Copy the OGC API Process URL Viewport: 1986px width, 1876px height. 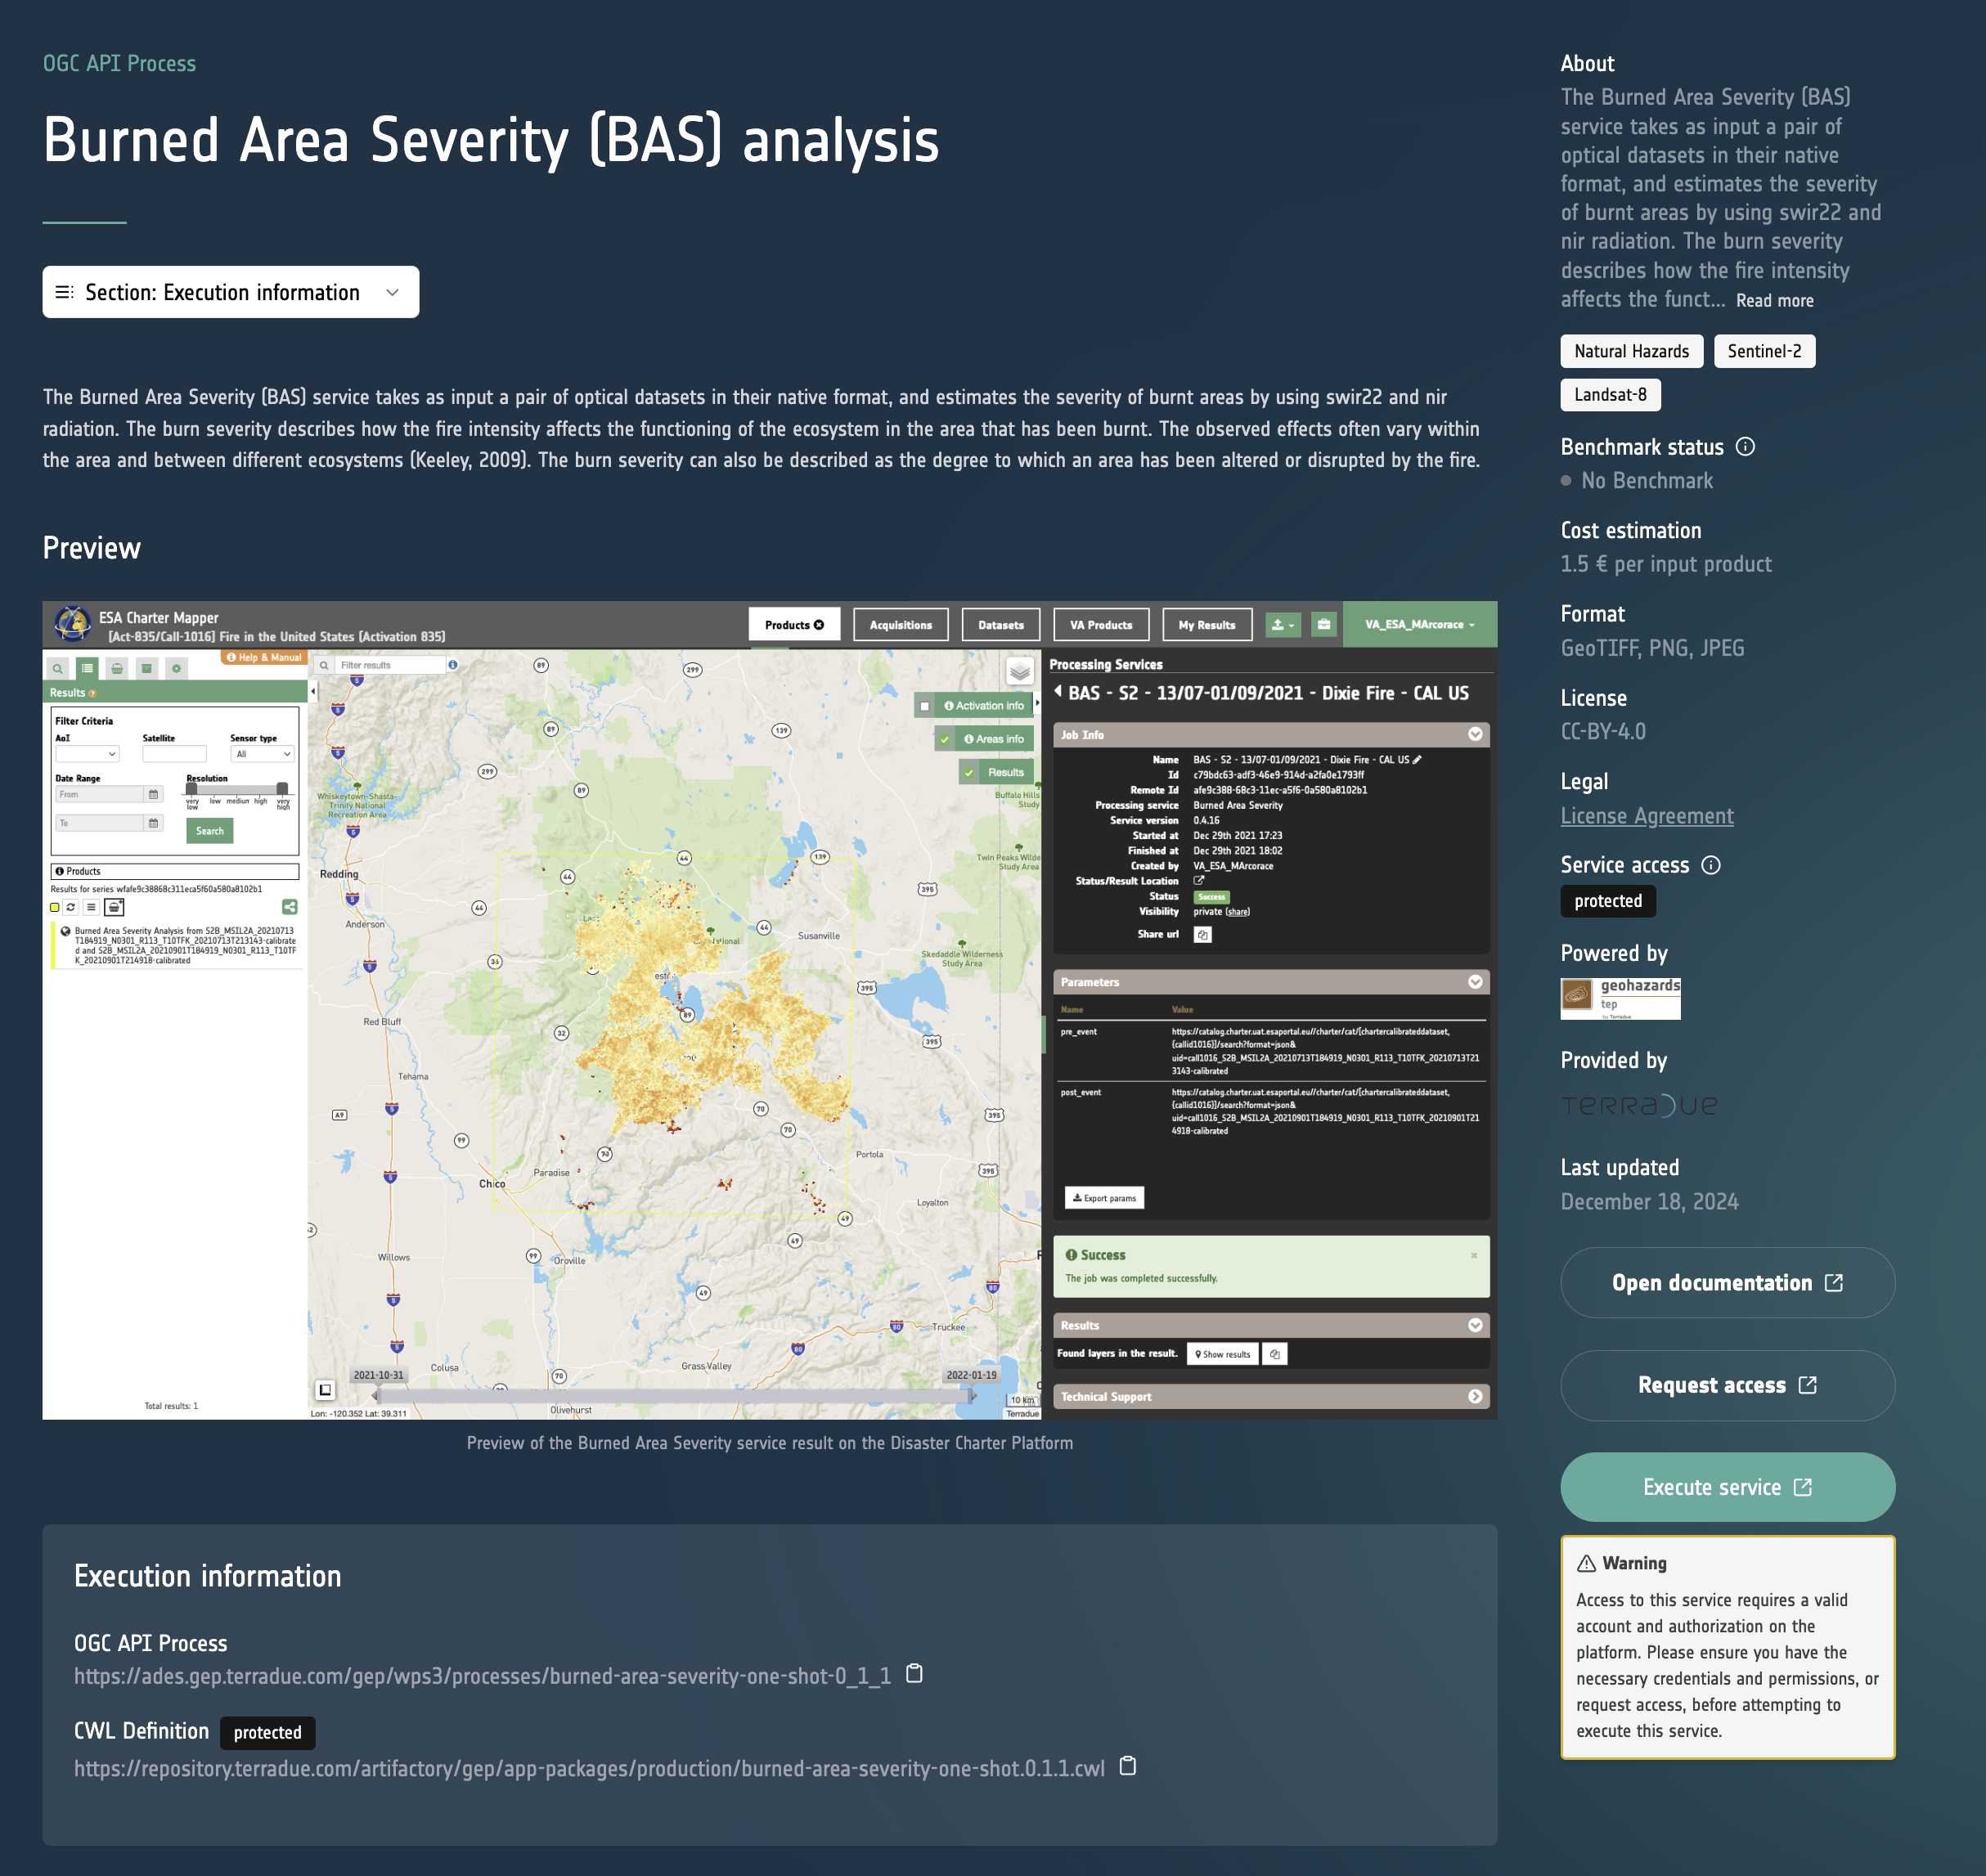[x=913, y=1673]
